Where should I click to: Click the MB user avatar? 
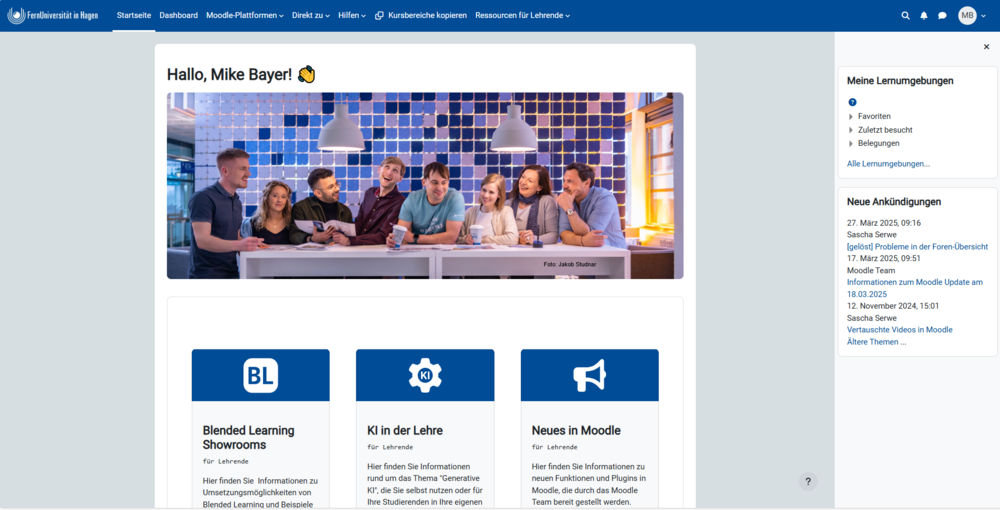(967, 15)
